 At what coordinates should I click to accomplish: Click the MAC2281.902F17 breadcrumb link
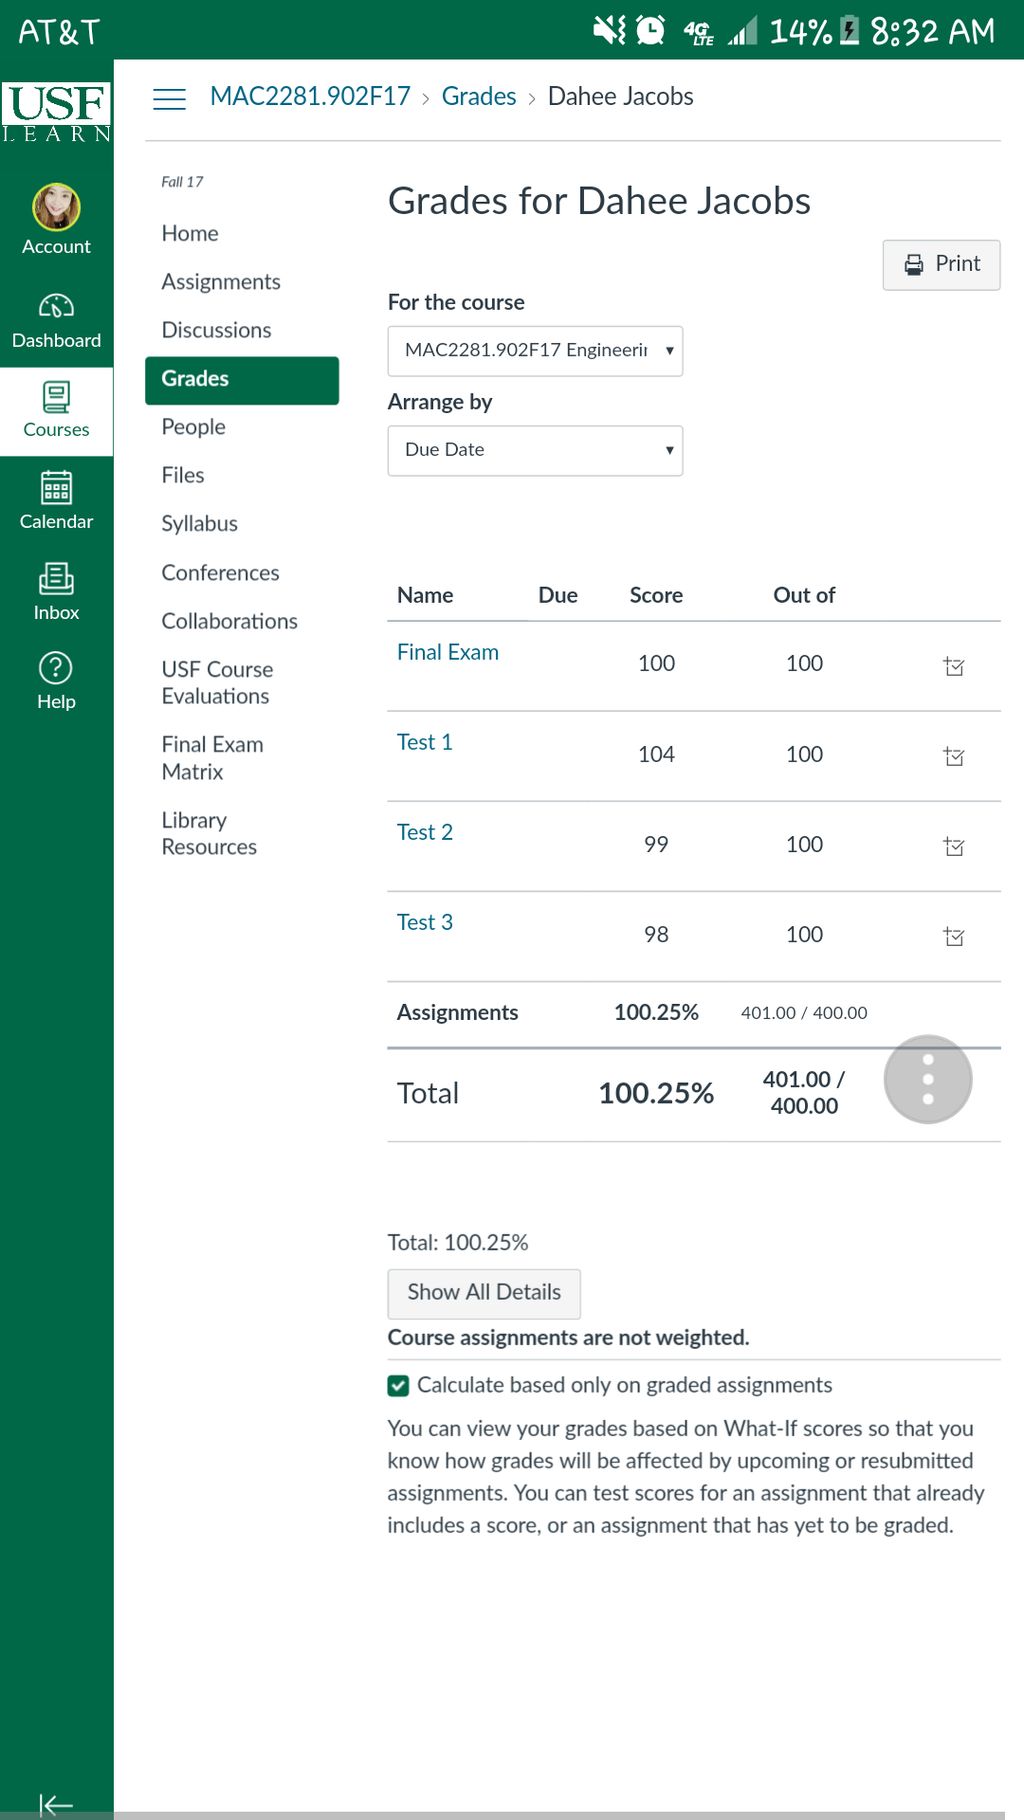(x=310, y=97)
